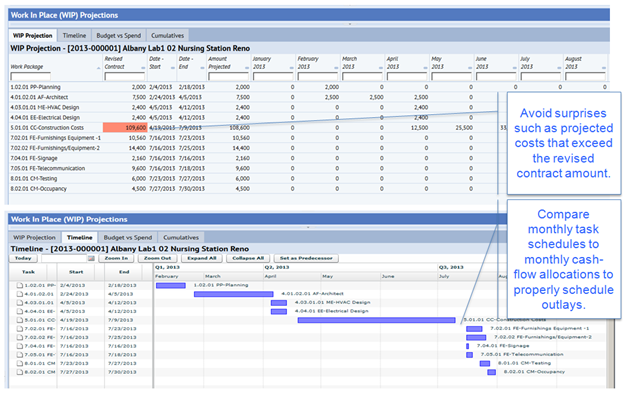Select task icon for 7.02.01 FE row
Screen dimensions: 628x394
20,329
